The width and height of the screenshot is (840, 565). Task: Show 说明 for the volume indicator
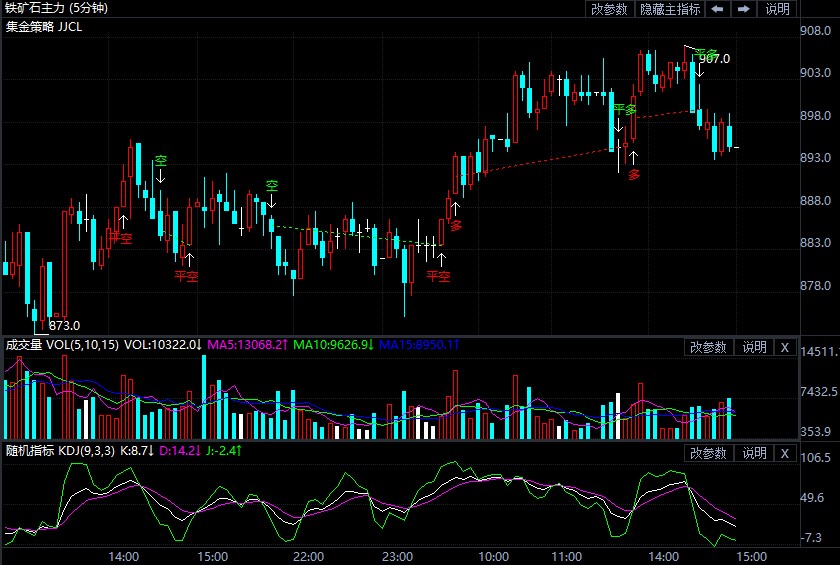point(753,347)
